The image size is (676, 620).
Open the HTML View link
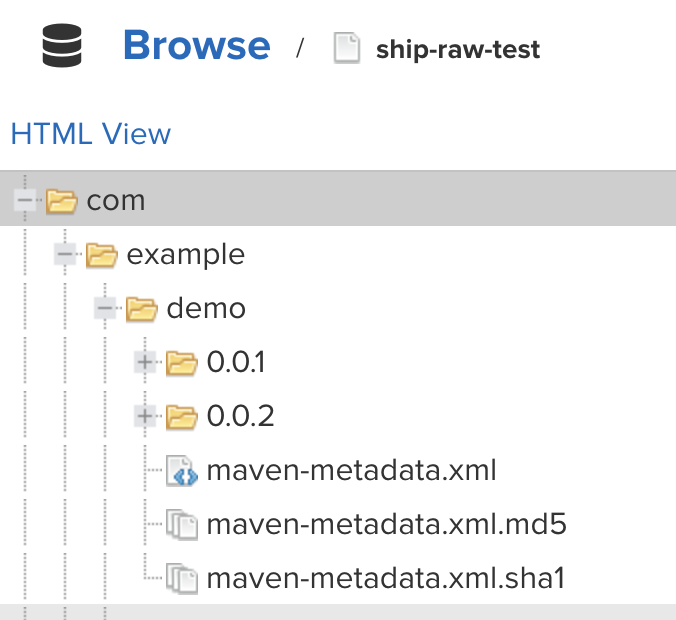90,134
